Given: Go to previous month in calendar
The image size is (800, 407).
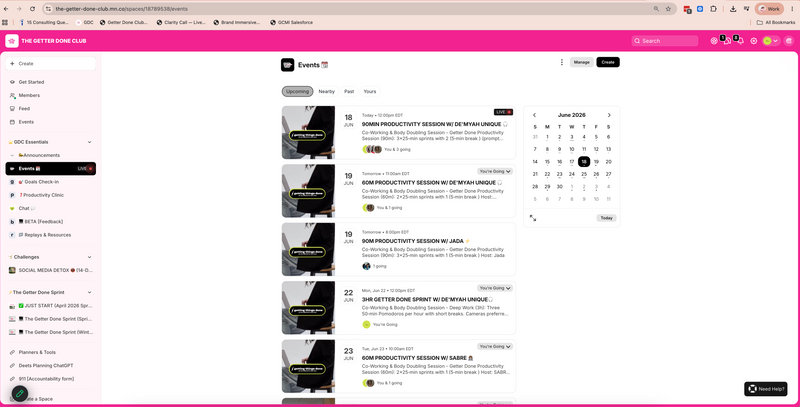Looking at the screenshot, I should (534, 115).
